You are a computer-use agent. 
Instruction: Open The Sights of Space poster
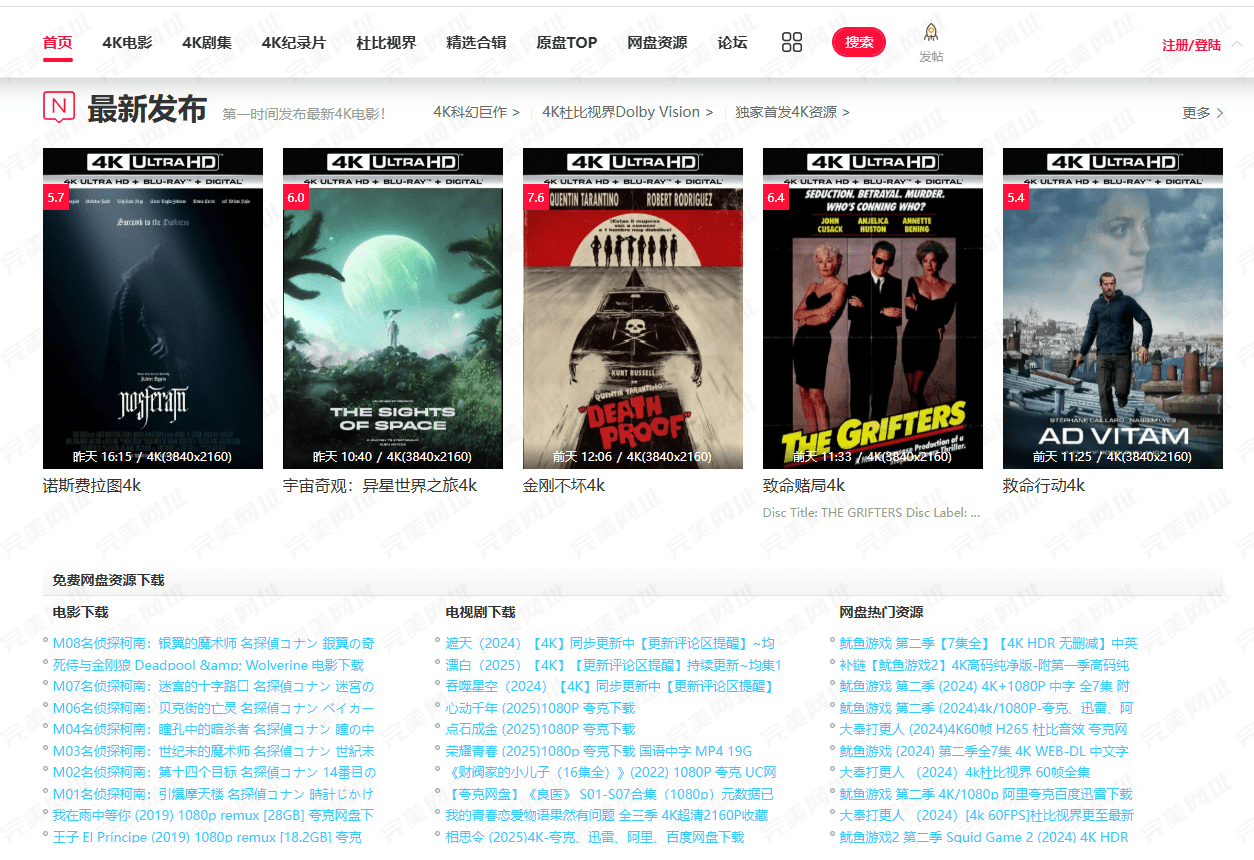pyautogui.click(x=393, y=308)
